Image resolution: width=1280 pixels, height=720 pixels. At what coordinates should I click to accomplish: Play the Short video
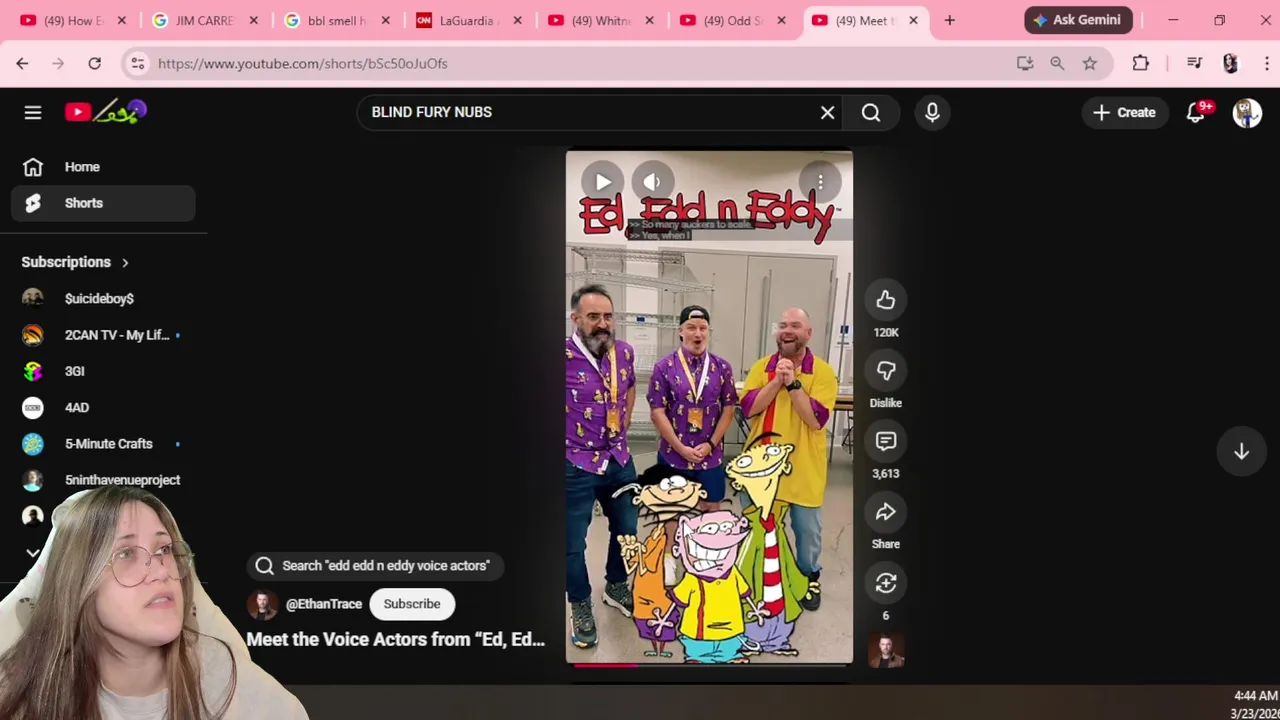(602, 182)
